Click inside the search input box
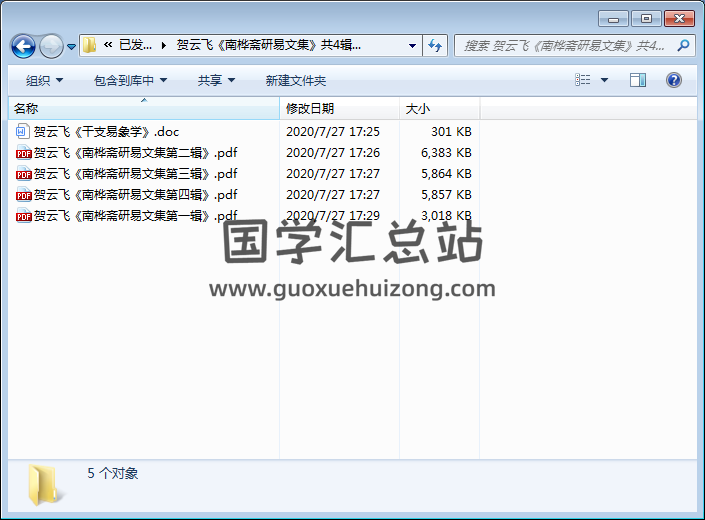This screenshot has height=520, width=705. coord(565,45)
